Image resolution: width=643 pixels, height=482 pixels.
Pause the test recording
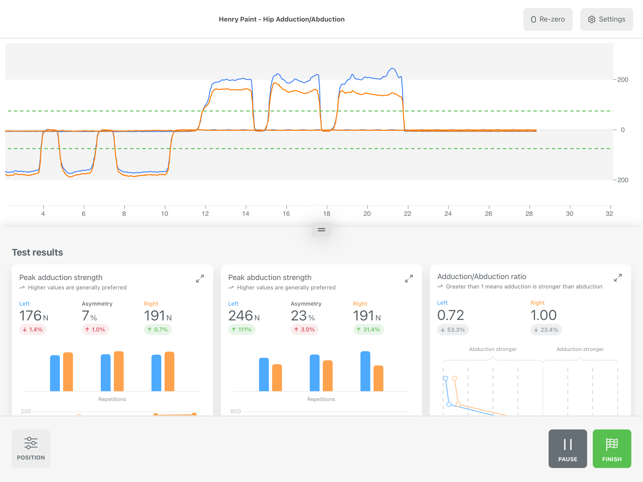tap(567, 448)
